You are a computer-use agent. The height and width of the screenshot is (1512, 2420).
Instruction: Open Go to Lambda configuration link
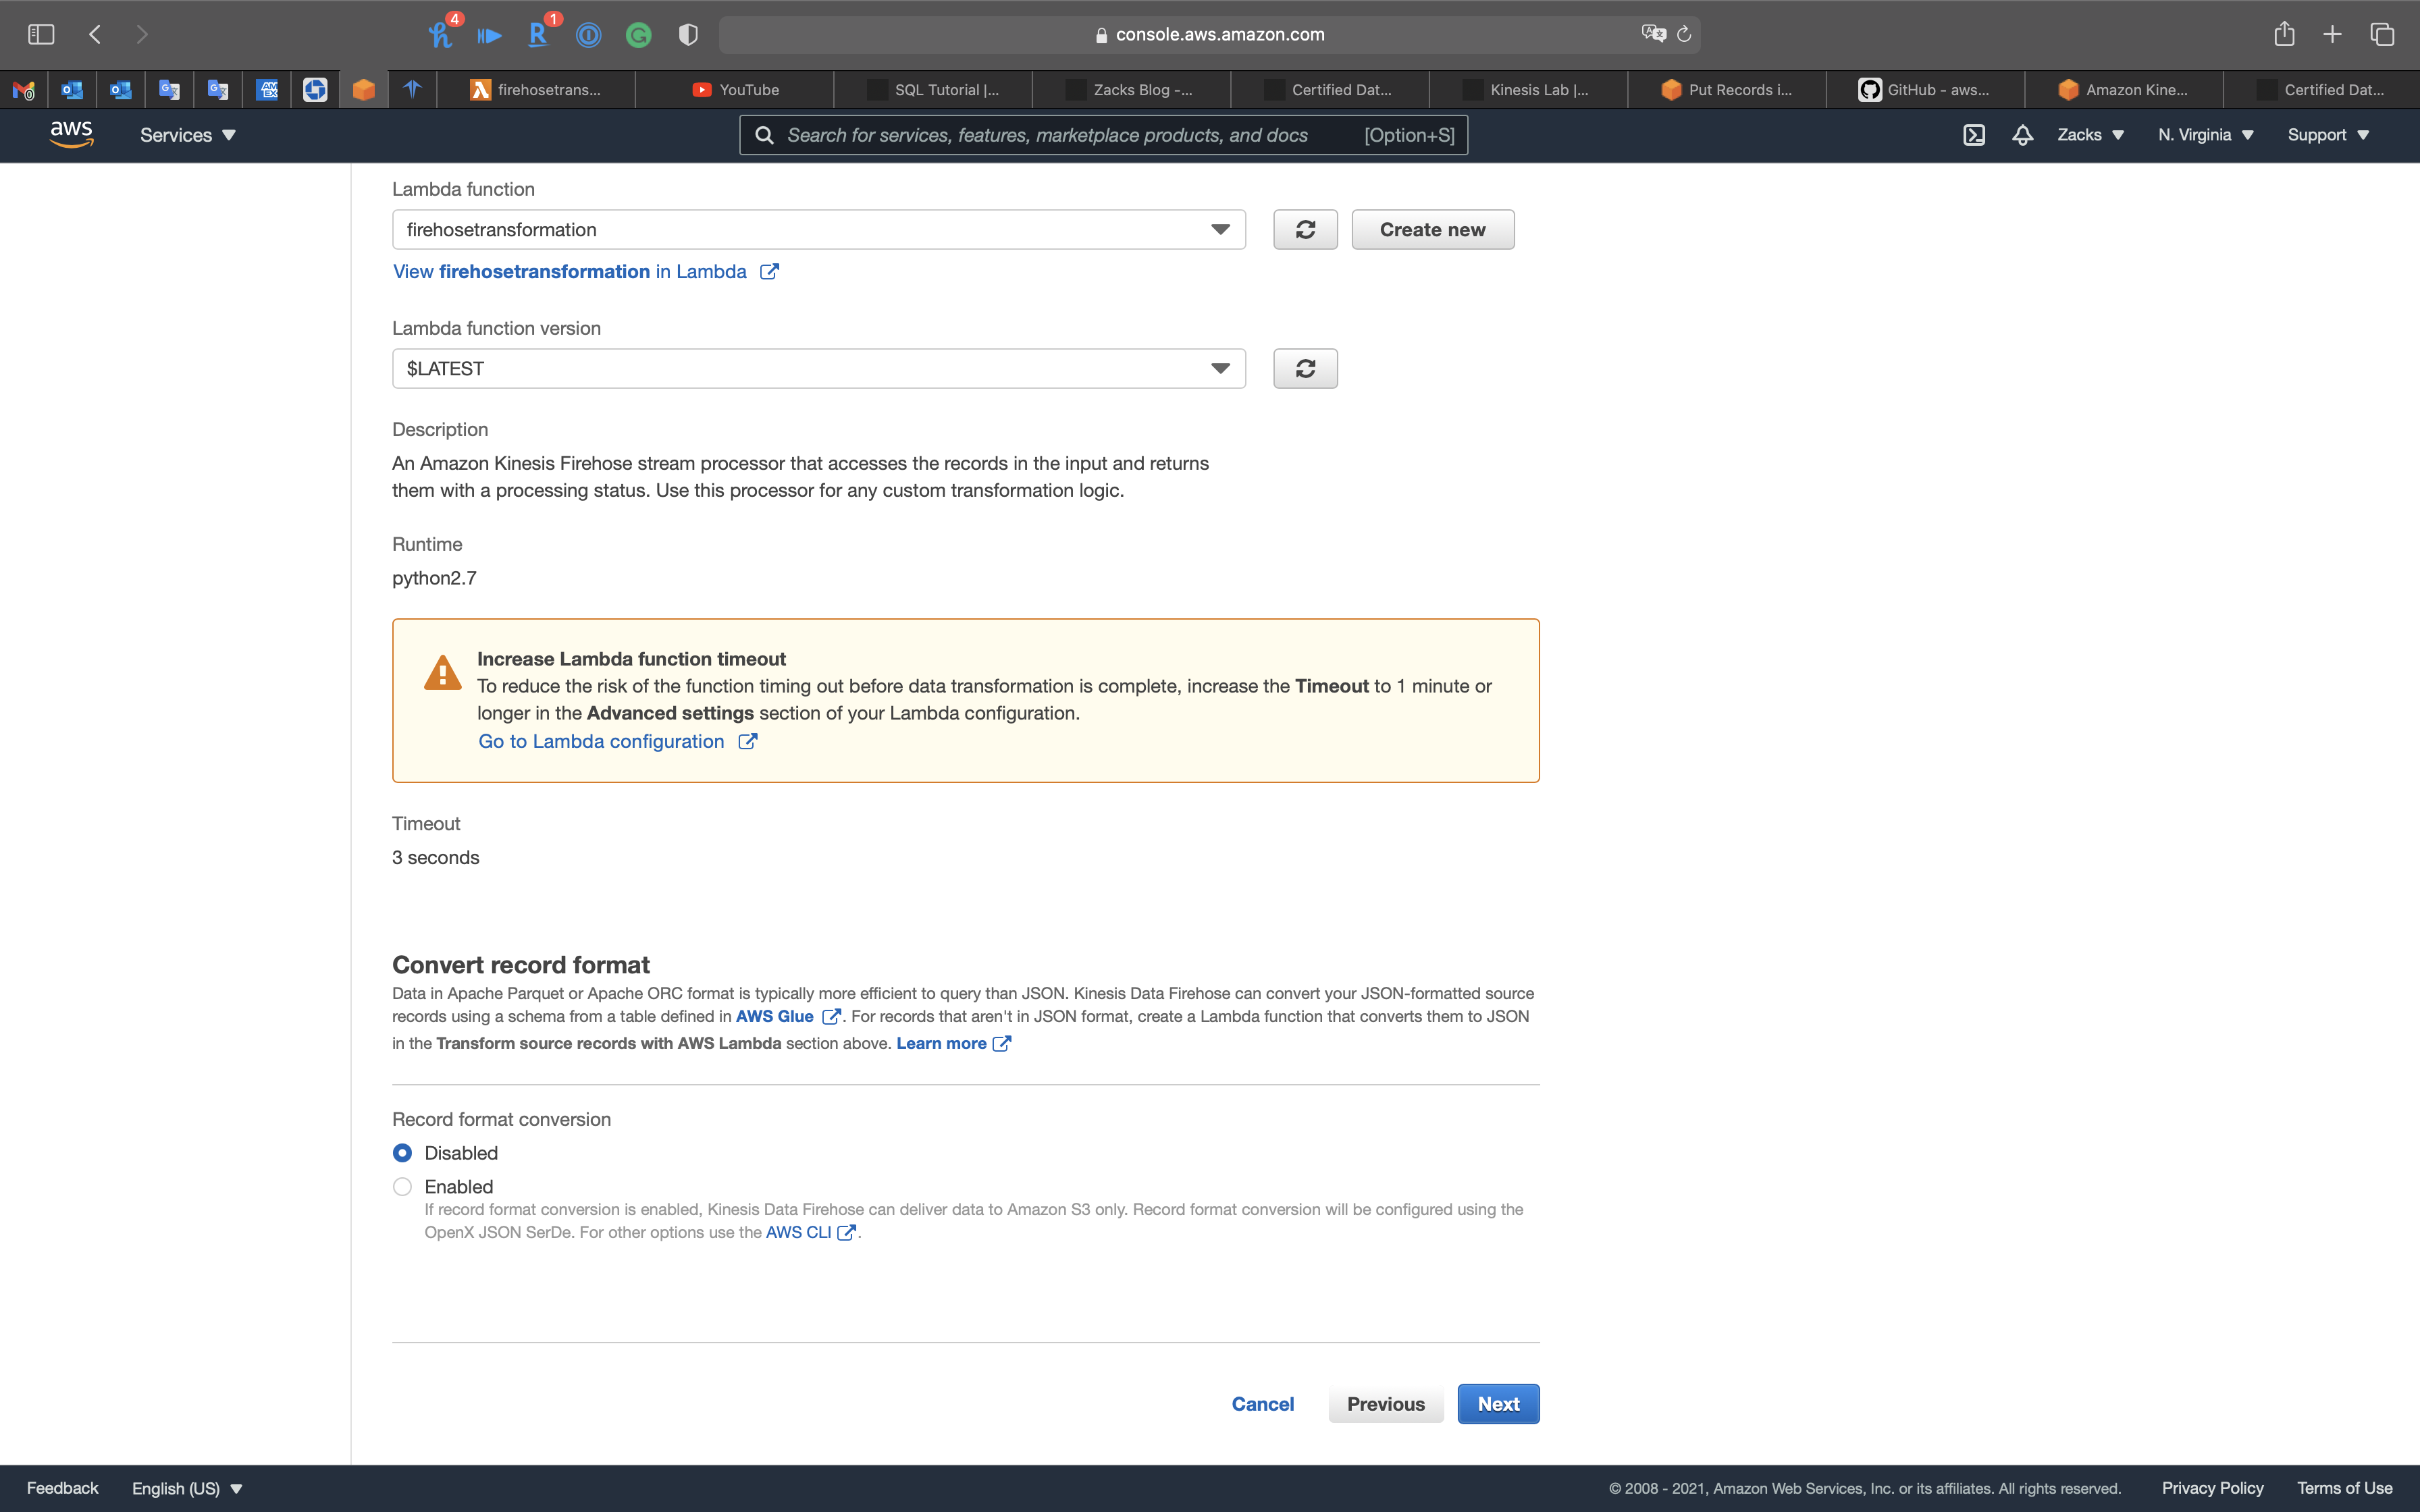(602, 742)
